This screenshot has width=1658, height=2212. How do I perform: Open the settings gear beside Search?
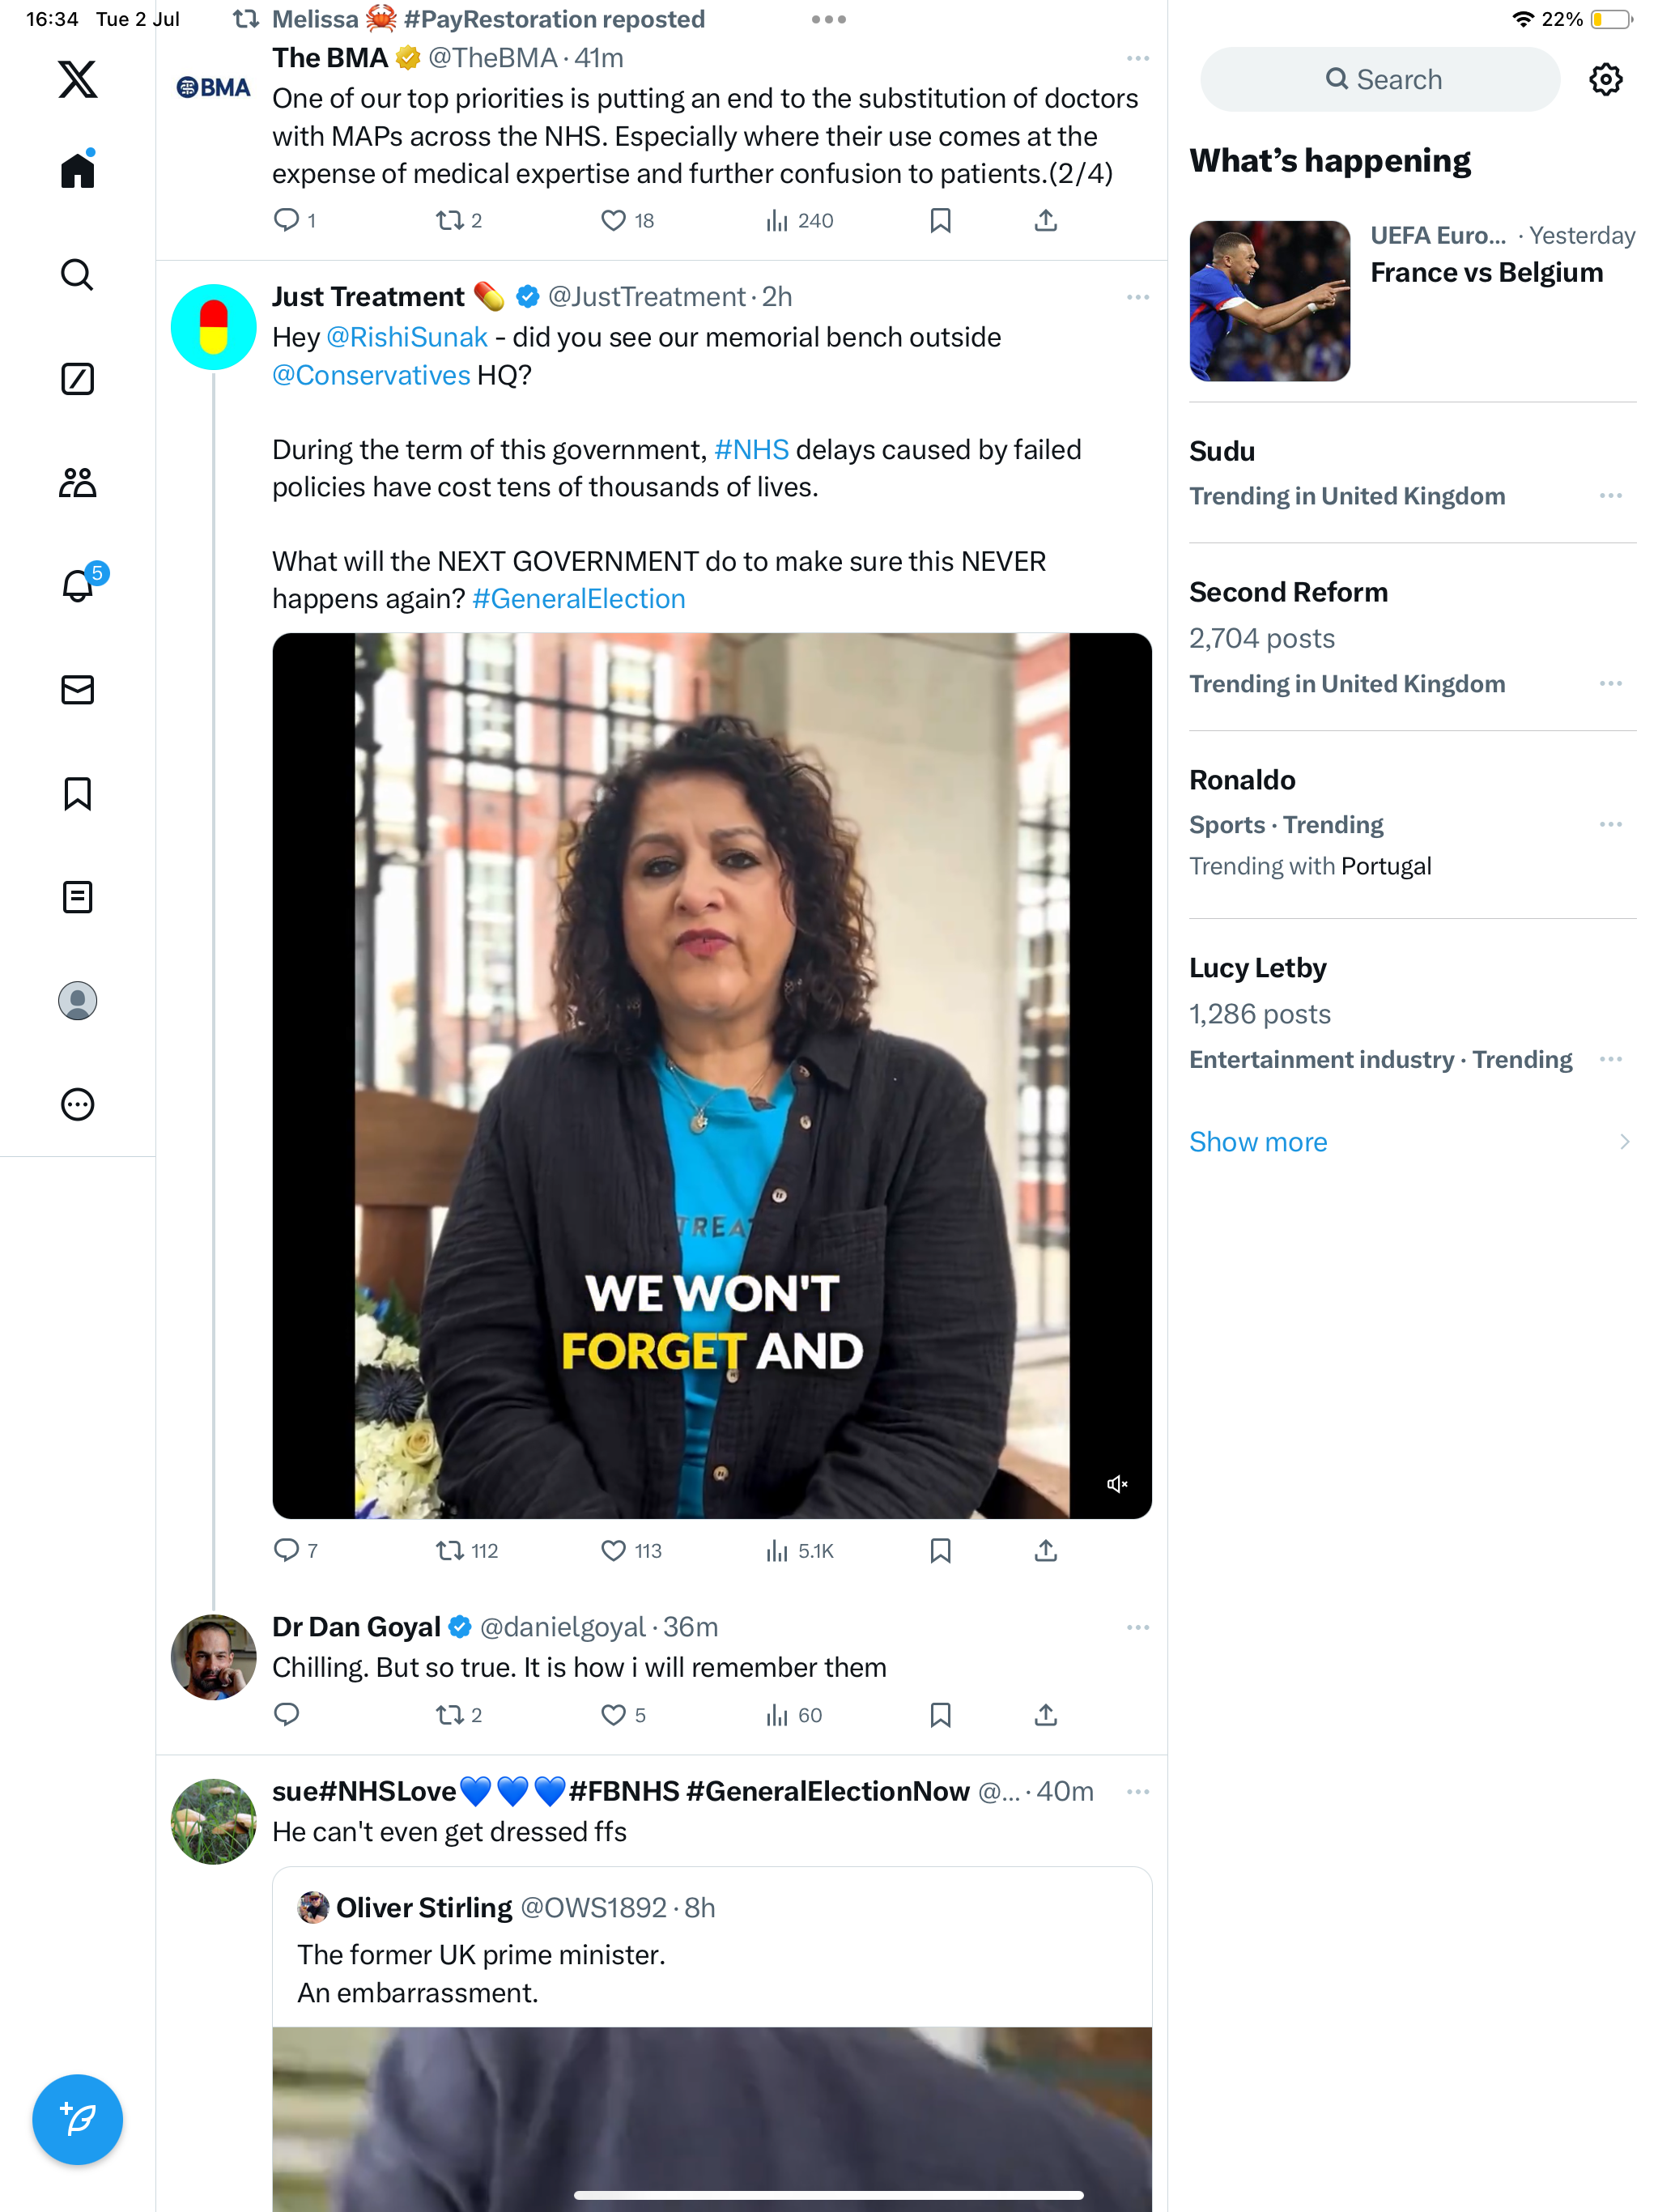(x=1605, y=79)
